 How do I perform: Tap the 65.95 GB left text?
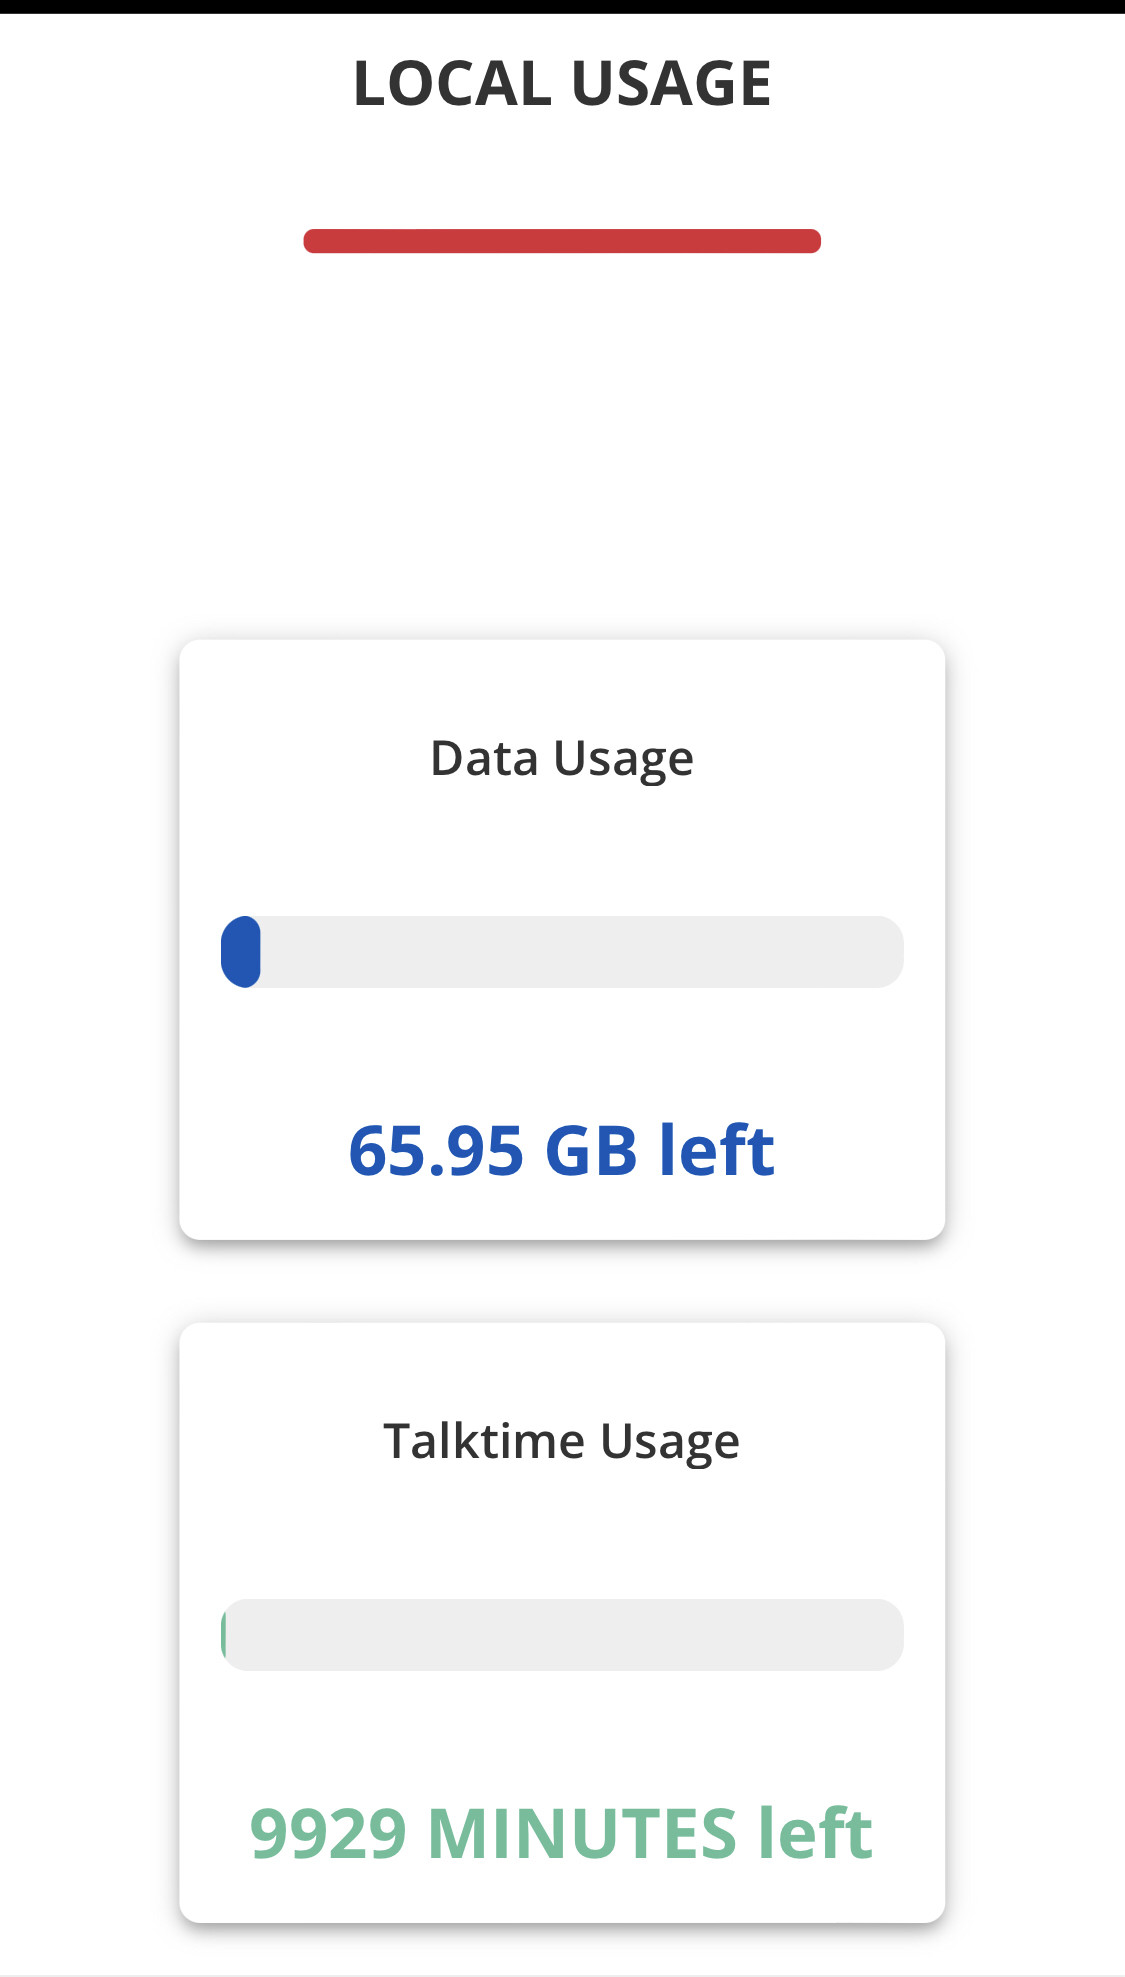pyautogui.click(x=562, y=1150)
